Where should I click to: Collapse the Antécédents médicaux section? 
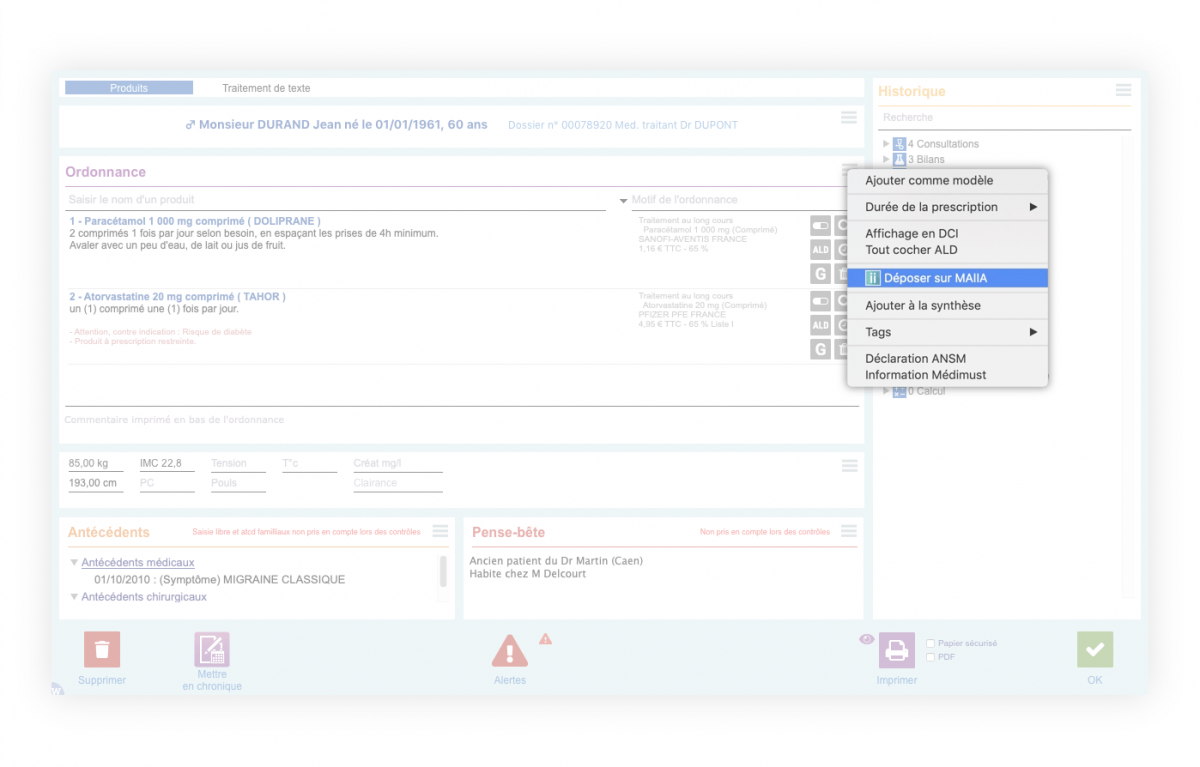tap(74, 563)
